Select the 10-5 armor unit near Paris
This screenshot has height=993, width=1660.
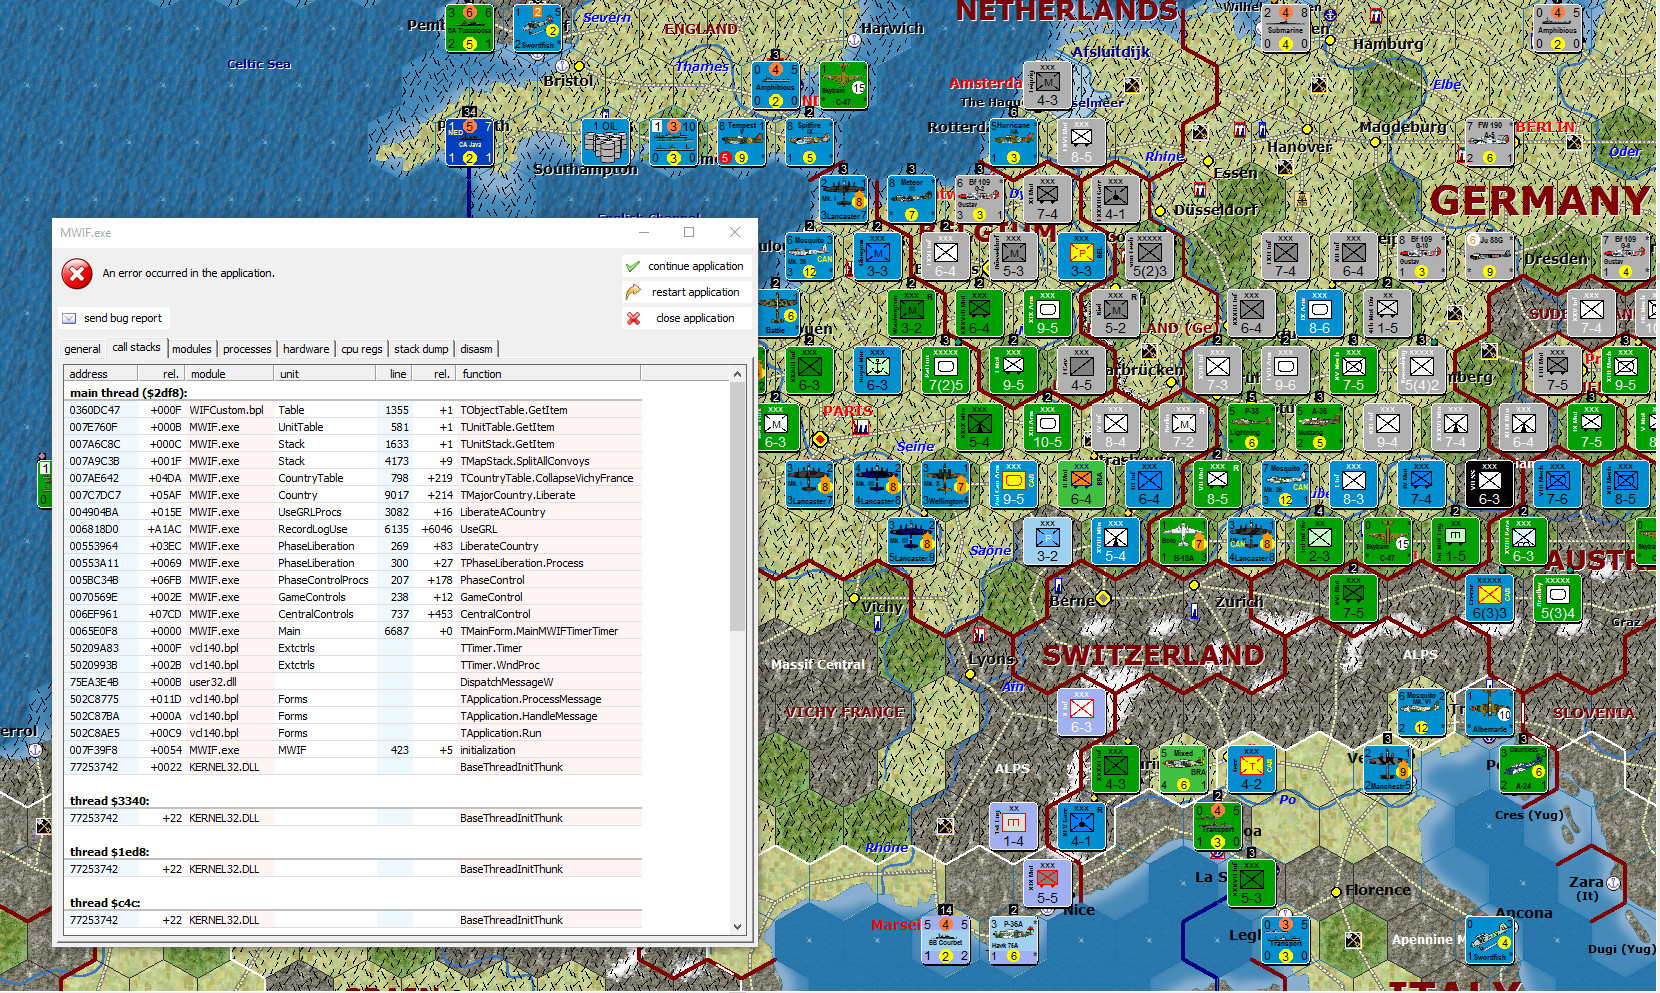(x=1047, y=428)
